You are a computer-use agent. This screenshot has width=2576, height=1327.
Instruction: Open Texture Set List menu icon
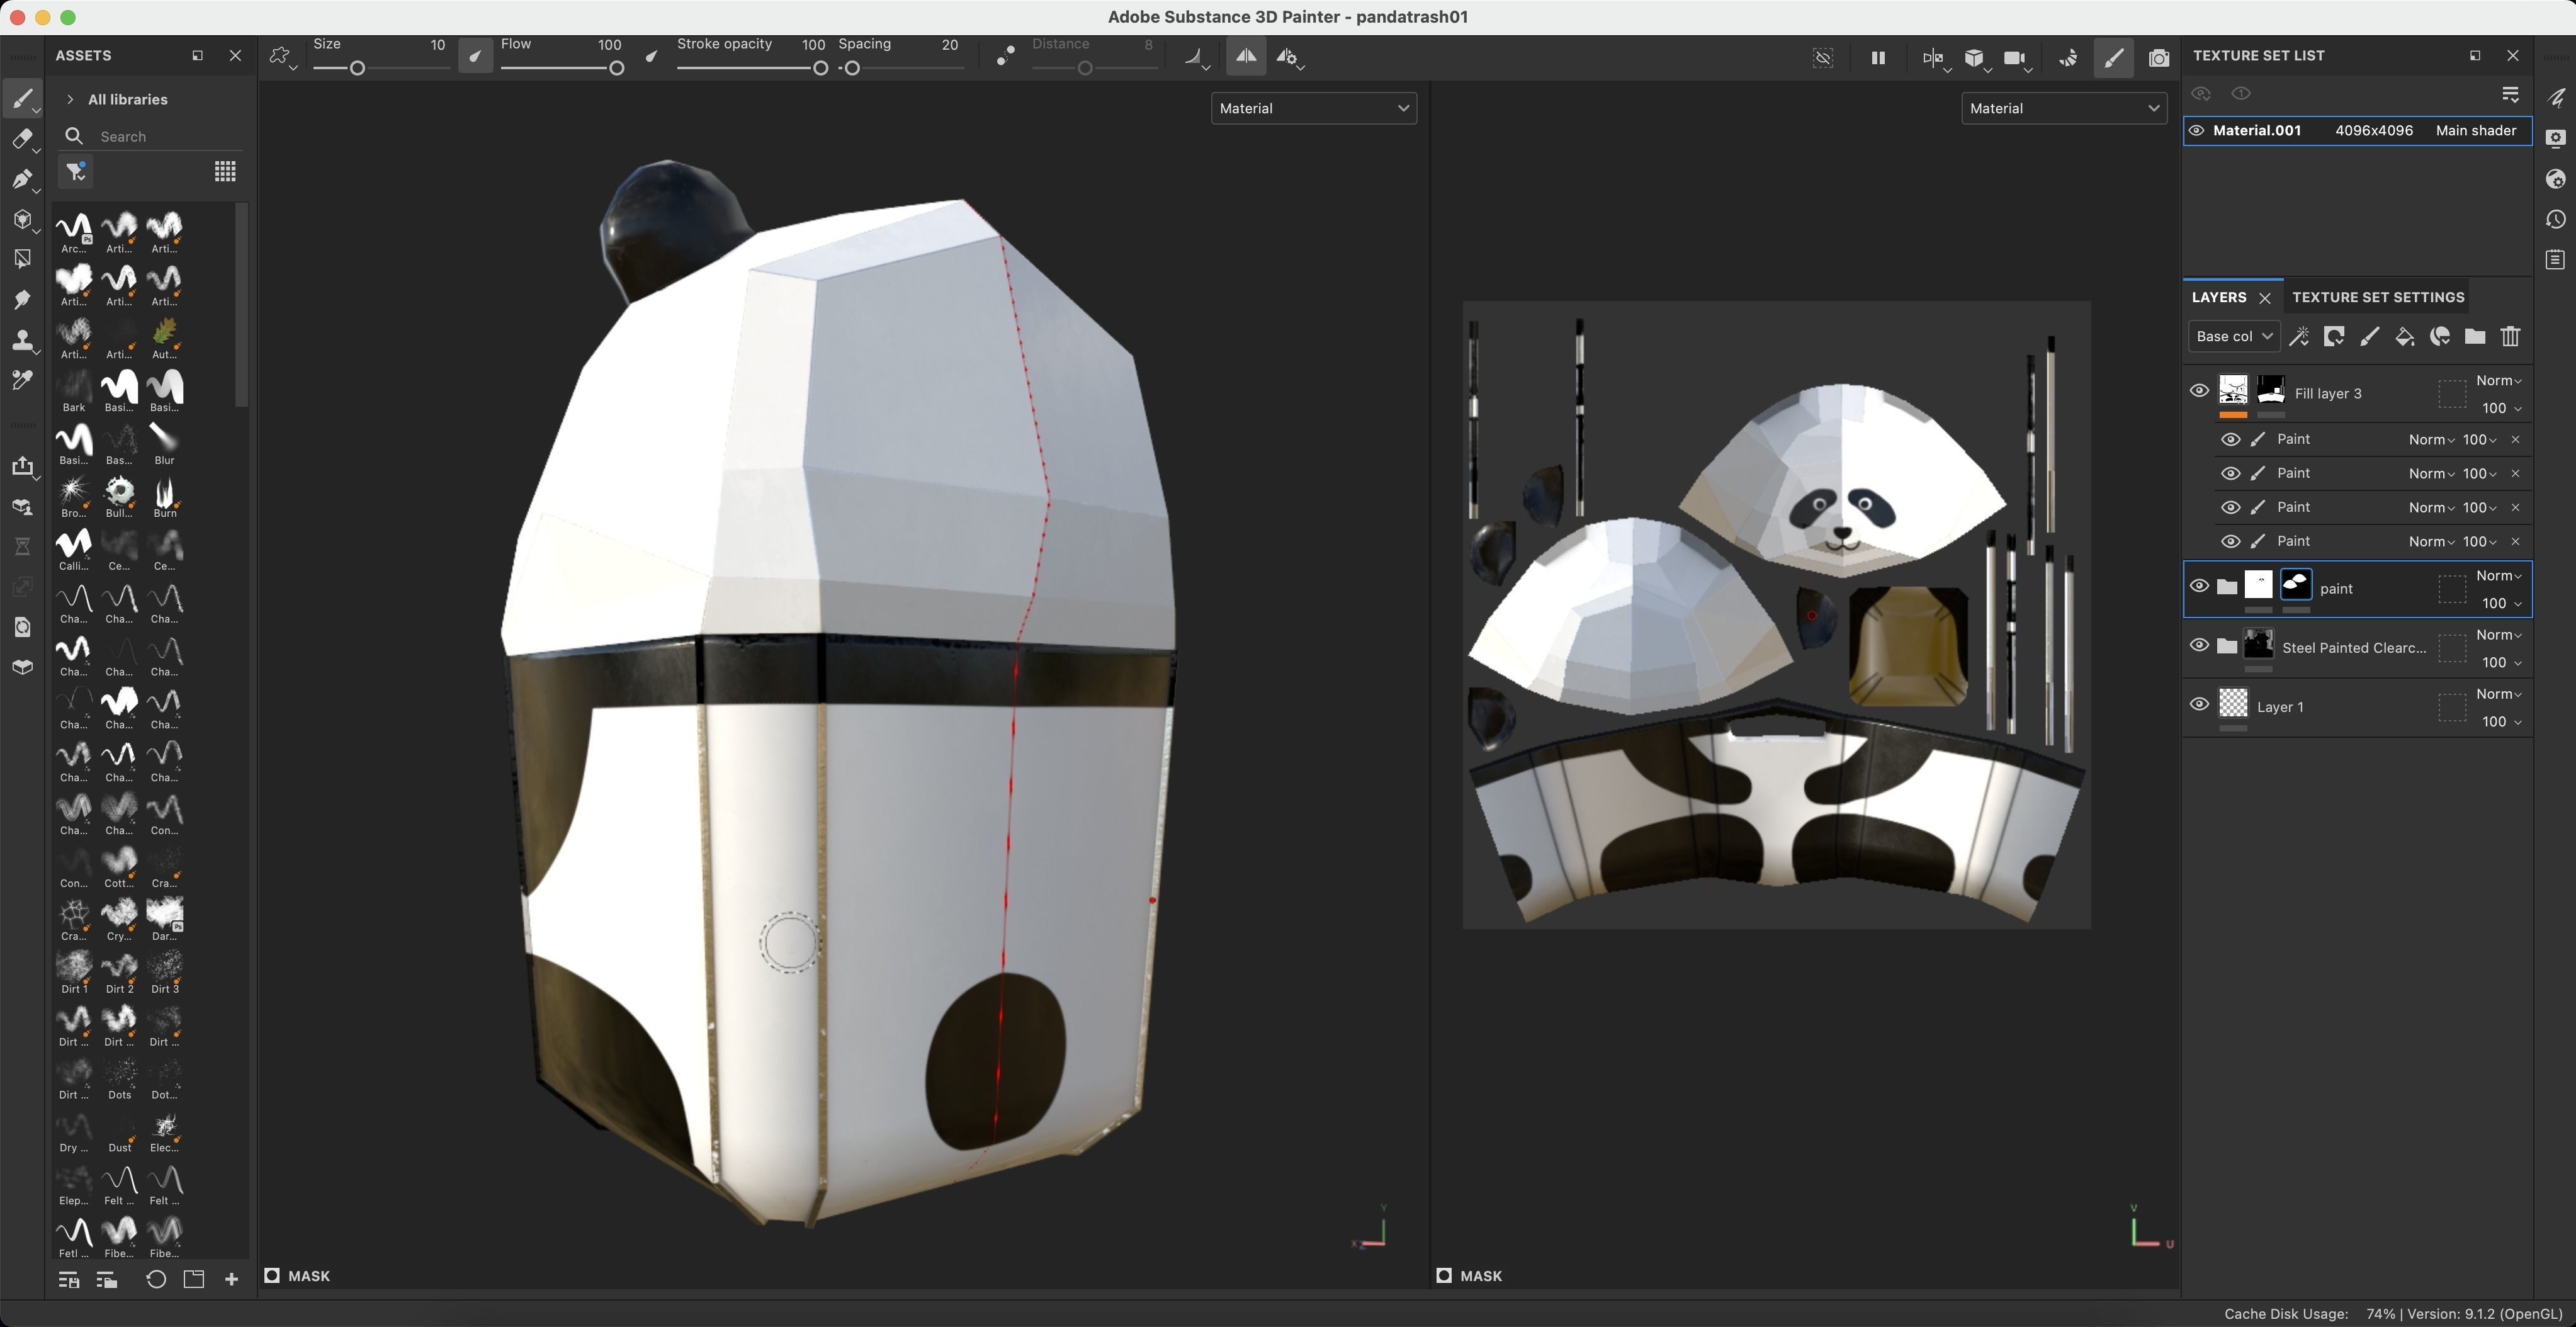(2510, 94)
